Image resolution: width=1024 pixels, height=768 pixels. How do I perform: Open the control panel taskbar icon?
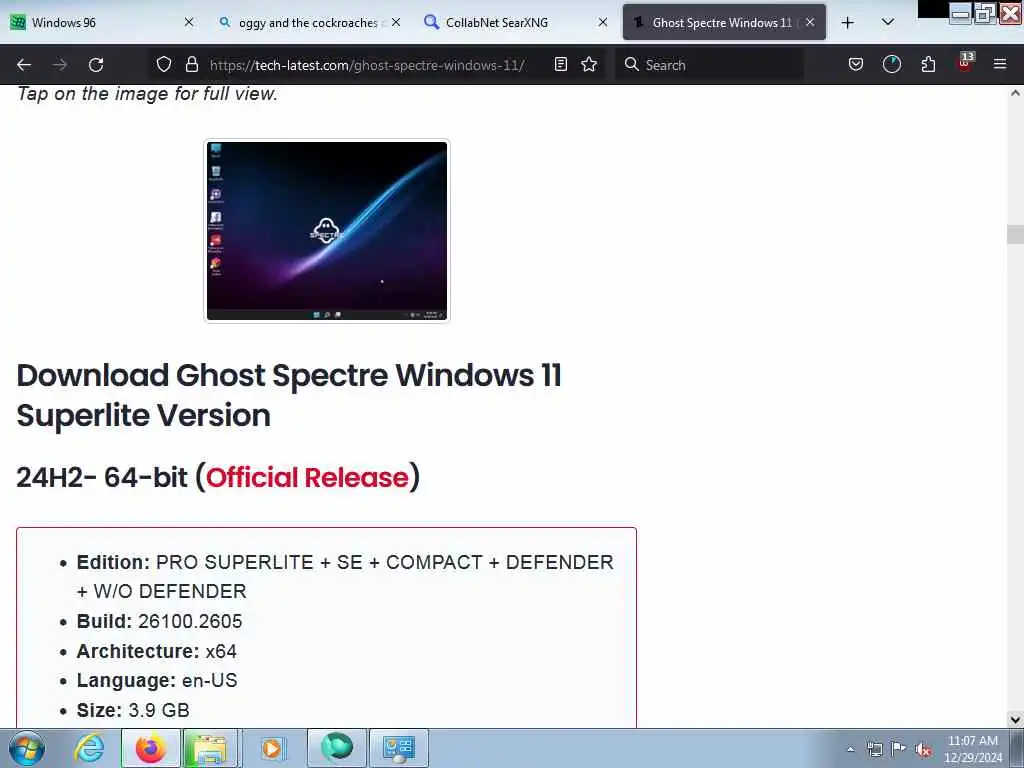(x=399, y=748)
